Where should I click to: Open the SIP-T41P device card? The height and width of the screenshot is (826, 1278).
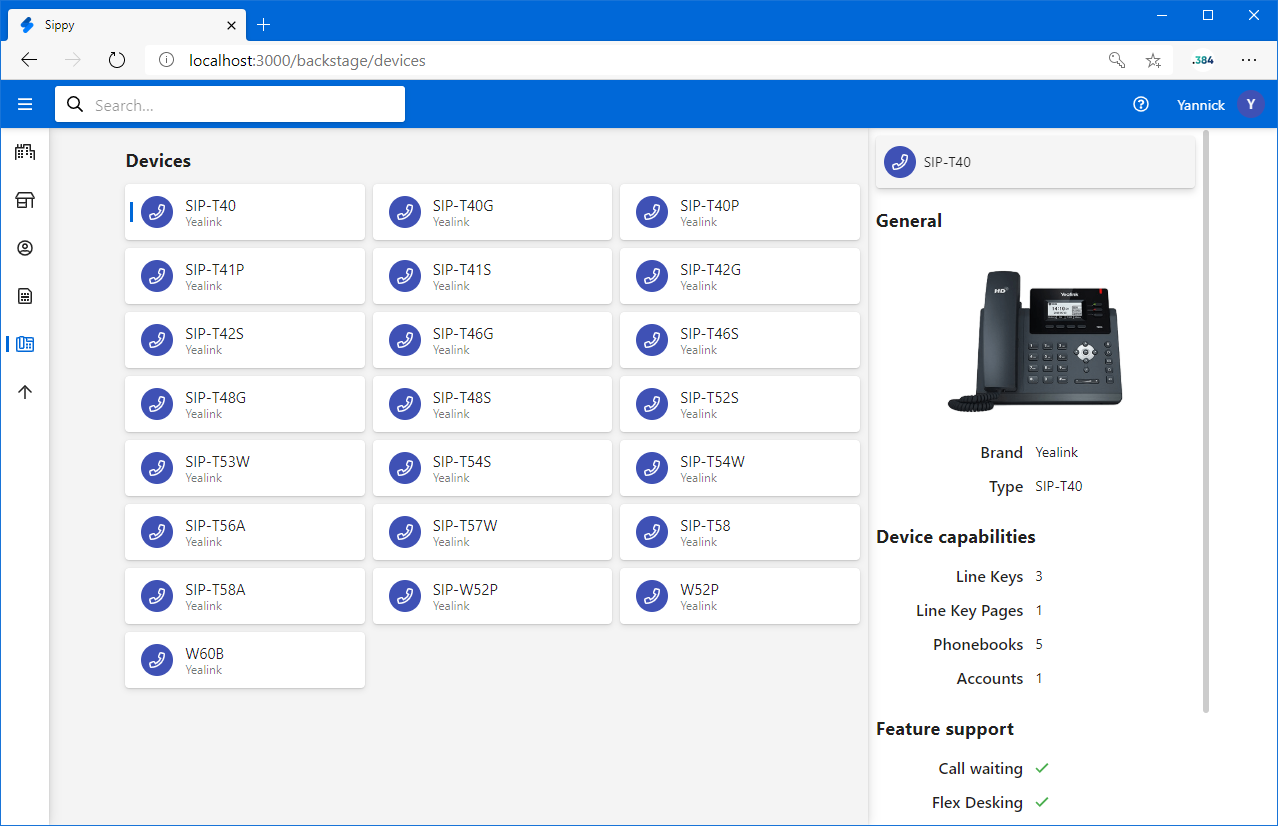tap(245, 276)
